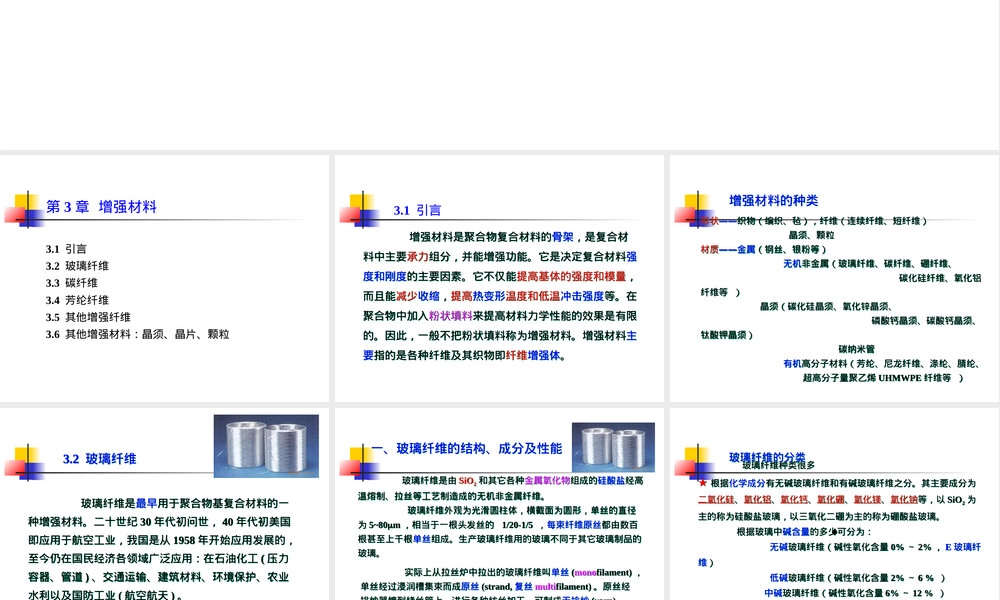Click the blue word '最早'
Screen dimensions: 1000x600
click(x=146, y=504)
